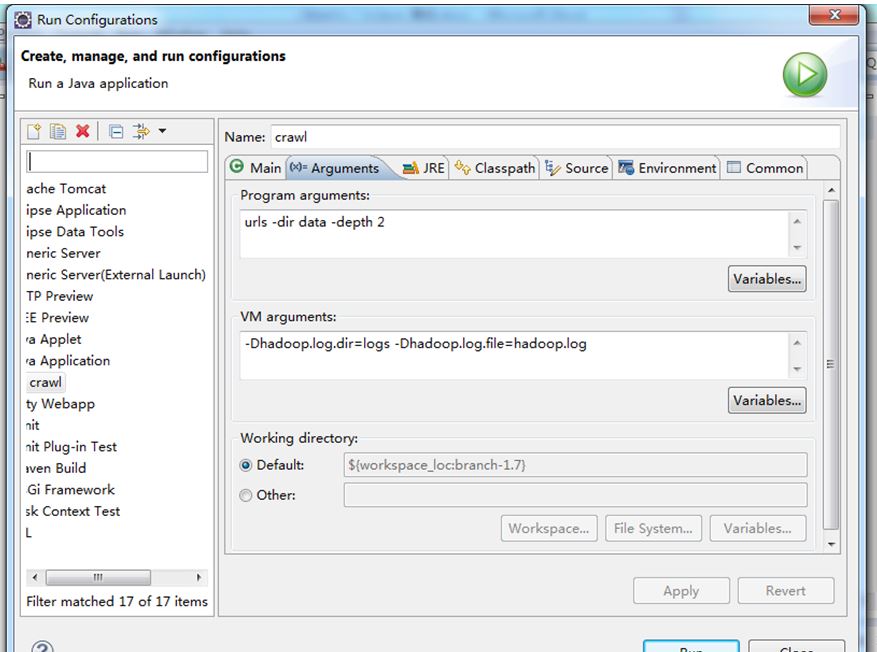Click Variables button under Program arguments
Viewport: 877px width, 652px height.
click(766, 279)
